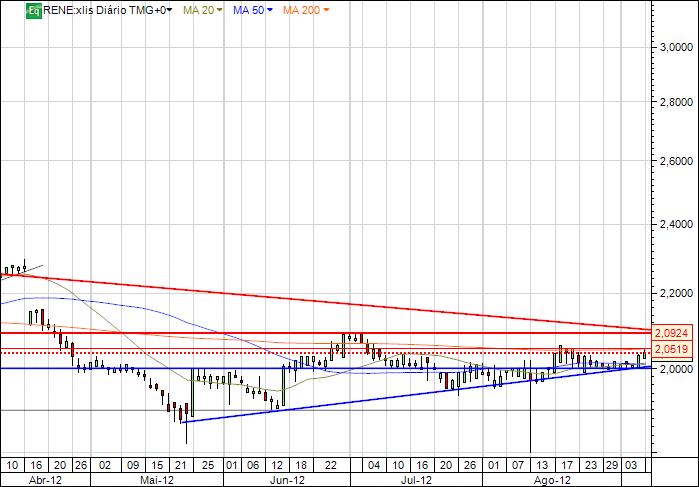Click the 22 date label in June
The height and width of the screenshot is (487, 699).
click(x=331, y=466)
